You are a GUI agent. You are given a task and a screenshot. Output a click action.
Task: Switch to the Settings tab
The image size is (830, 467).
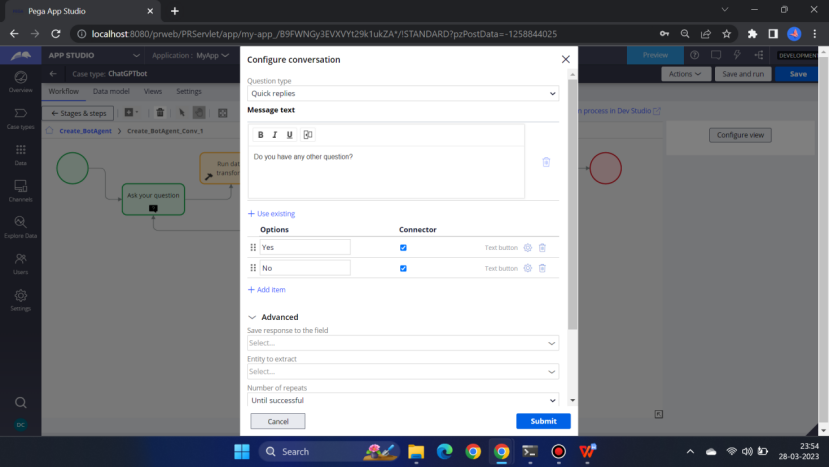[189, 91]
